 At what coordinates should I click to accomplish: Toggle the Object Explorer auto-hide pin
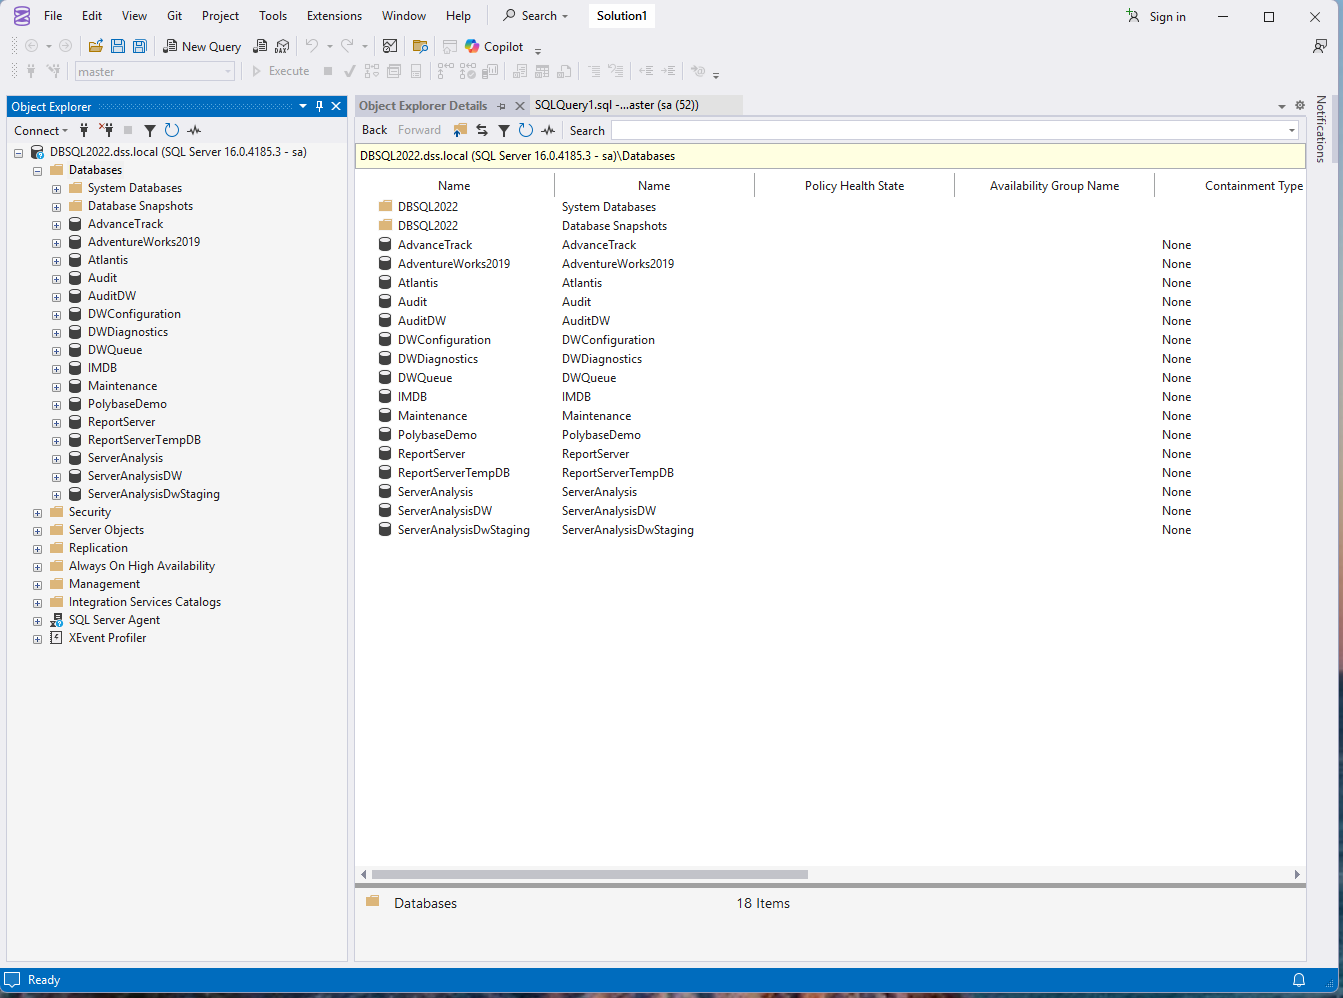(x=319, y=106)
